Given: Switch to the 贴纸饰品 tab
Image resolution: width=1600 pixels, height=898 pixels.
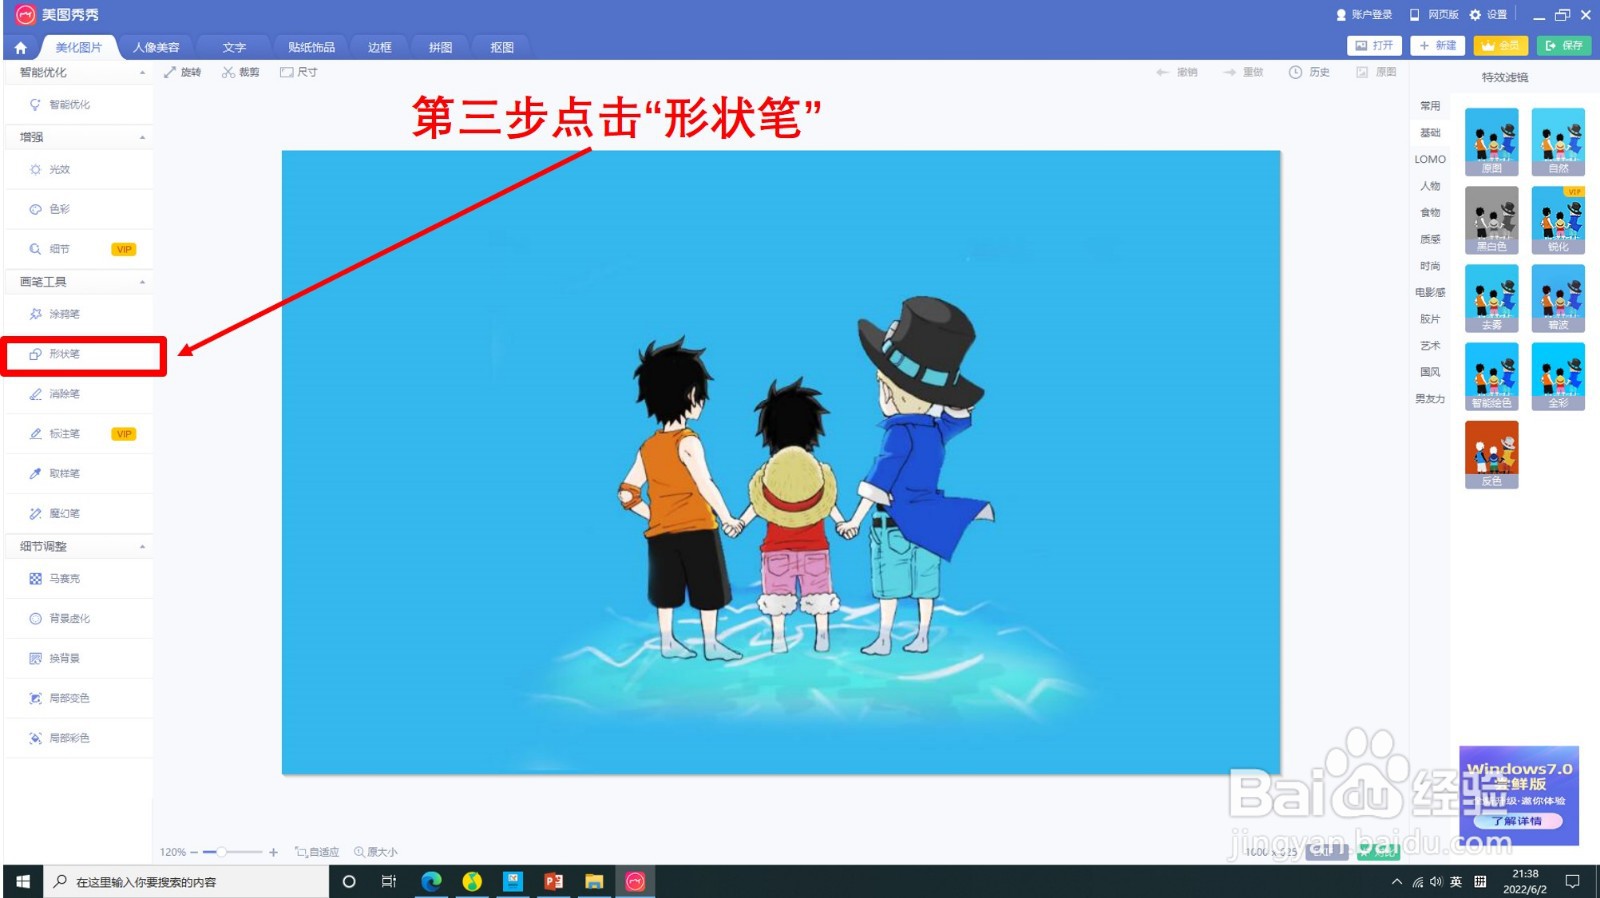Looking at the screenshot, I should pos(311,47).
